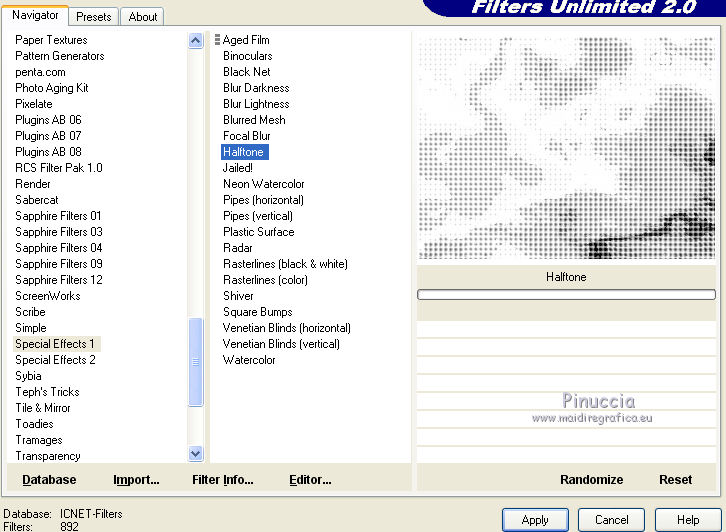This screenshot has width=726, height=532.
Task: Select Sabercat category
Action: click(x=37, y=200)
